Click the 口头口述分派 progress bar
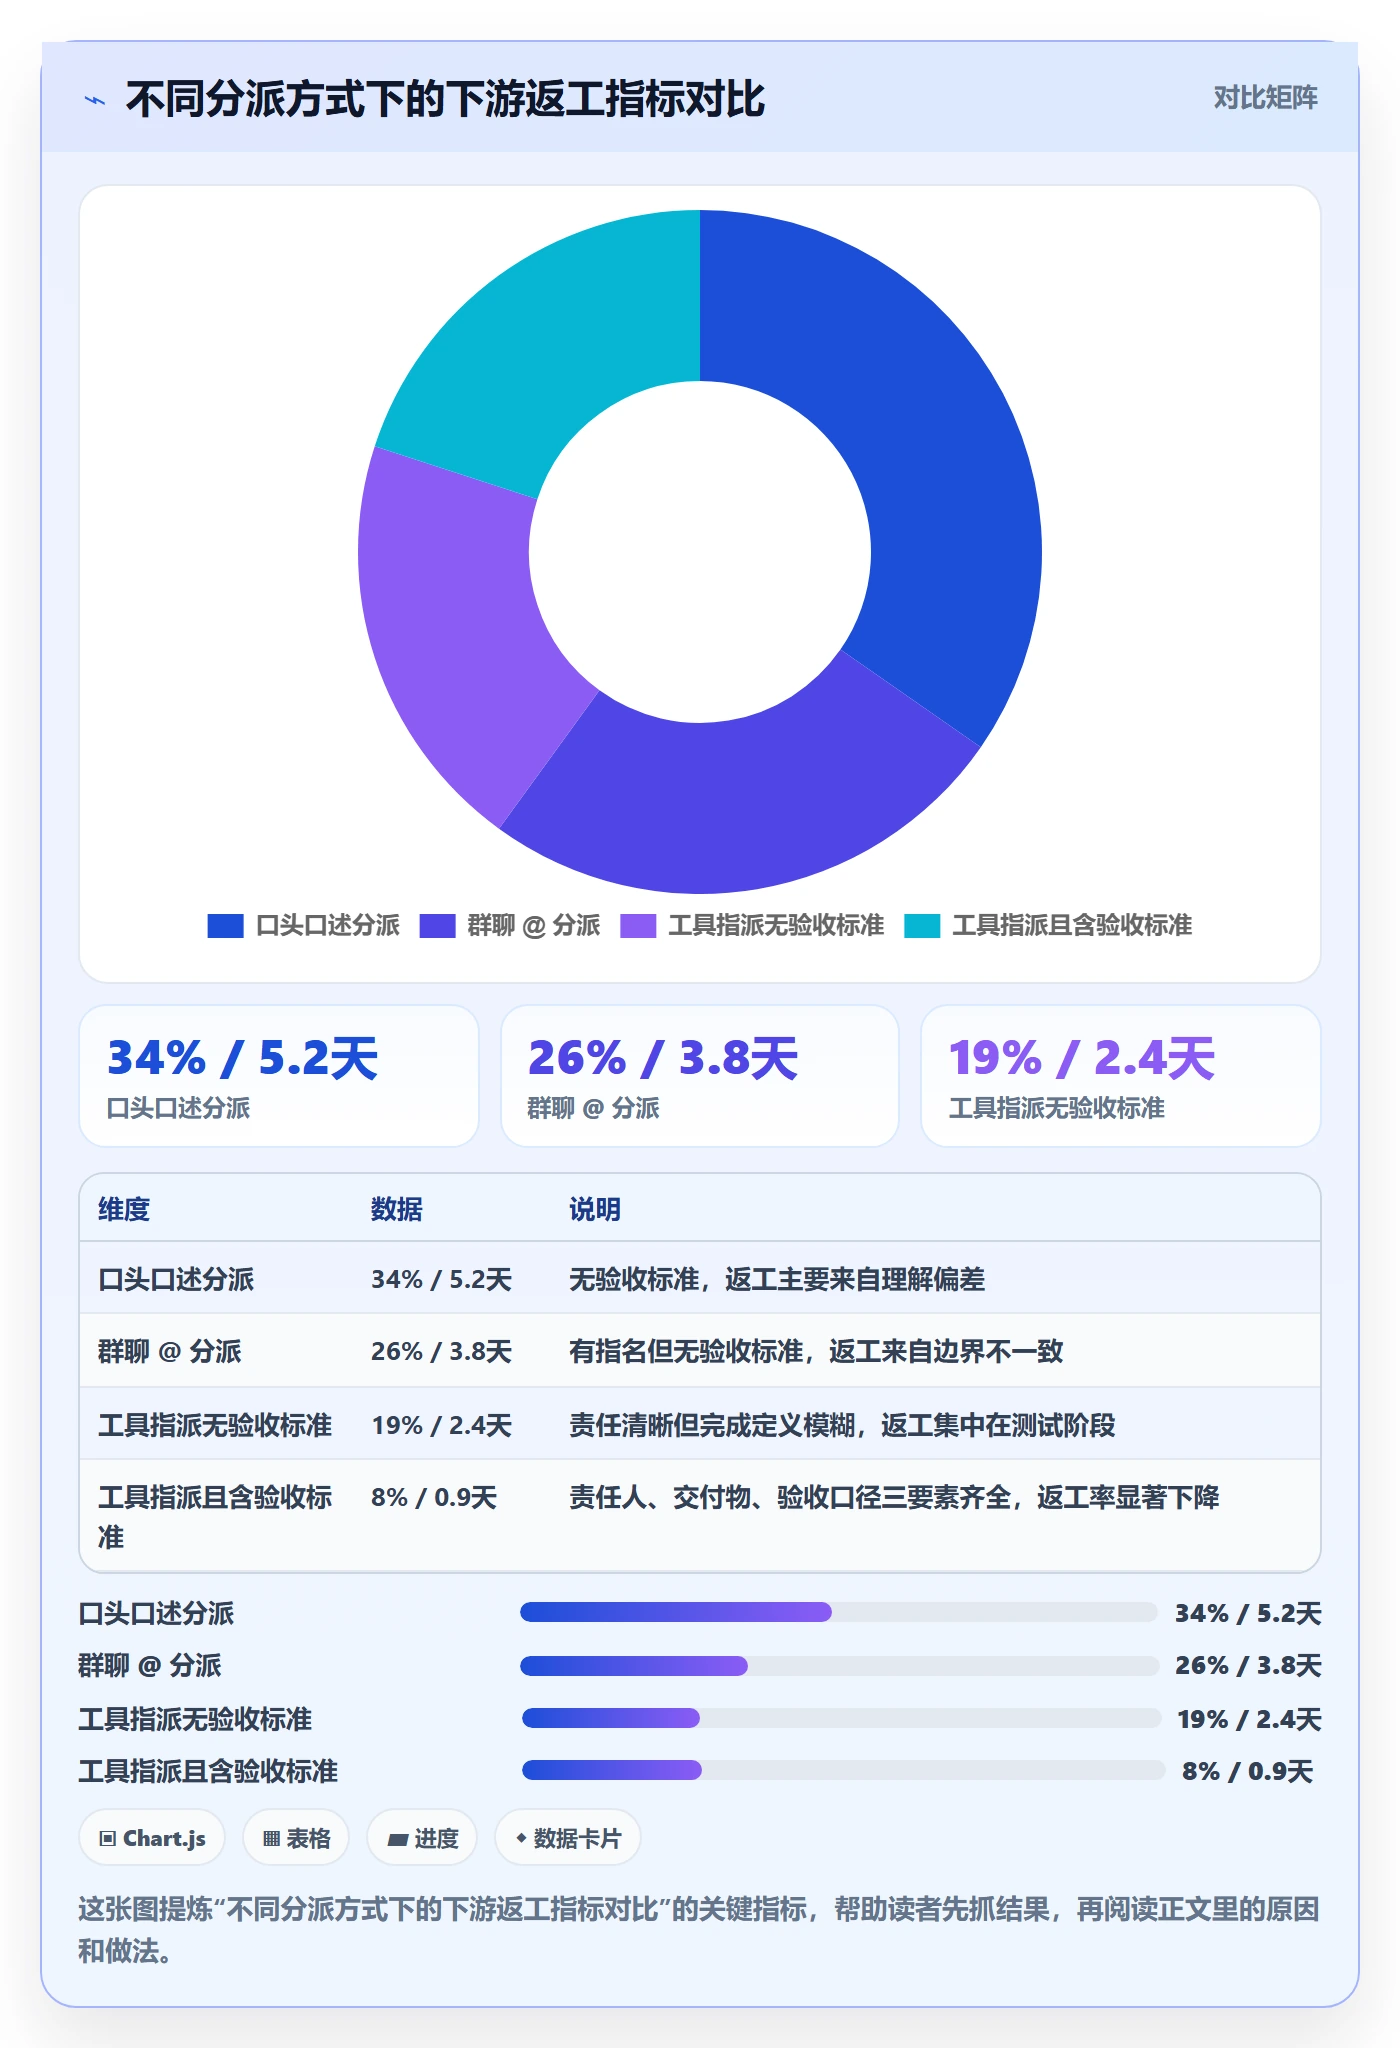Viewport: 1400px width, 2048px height. (839, 1612)
